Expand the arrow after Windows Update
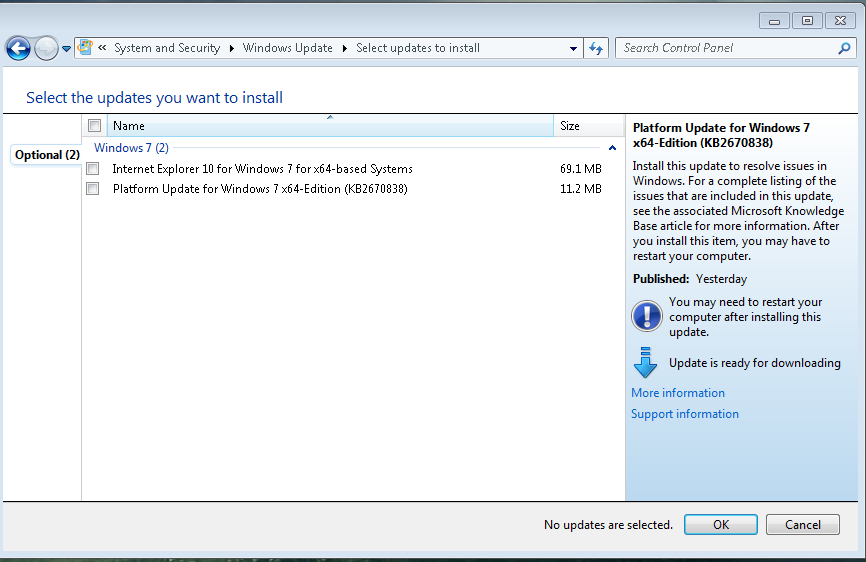Viewport: 866px width, 562px height. coord(345,49)
